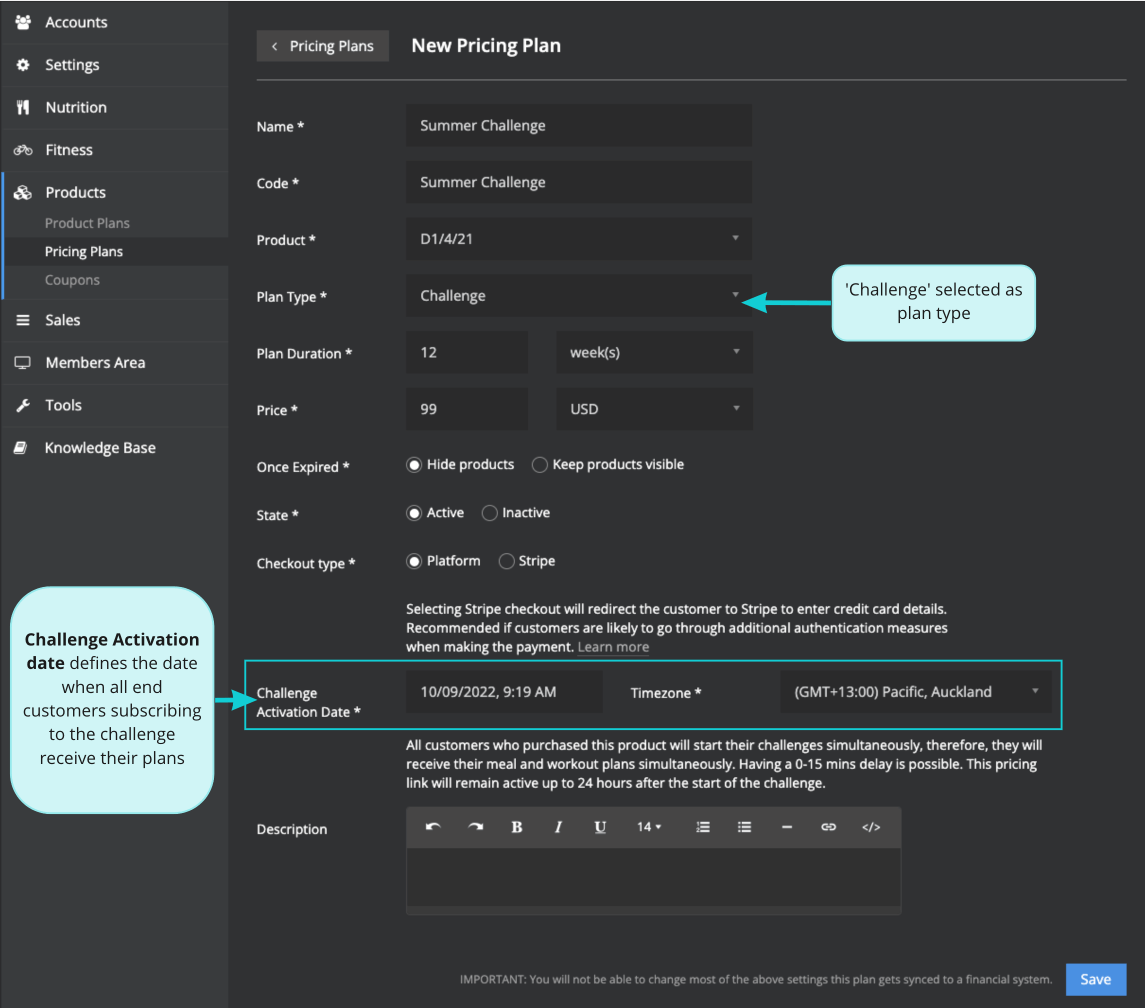Image resolution: width=1145 pixels, height=1008 pixels.
Task: Open Coupons in the Products submenu
Action: point(72,280)
